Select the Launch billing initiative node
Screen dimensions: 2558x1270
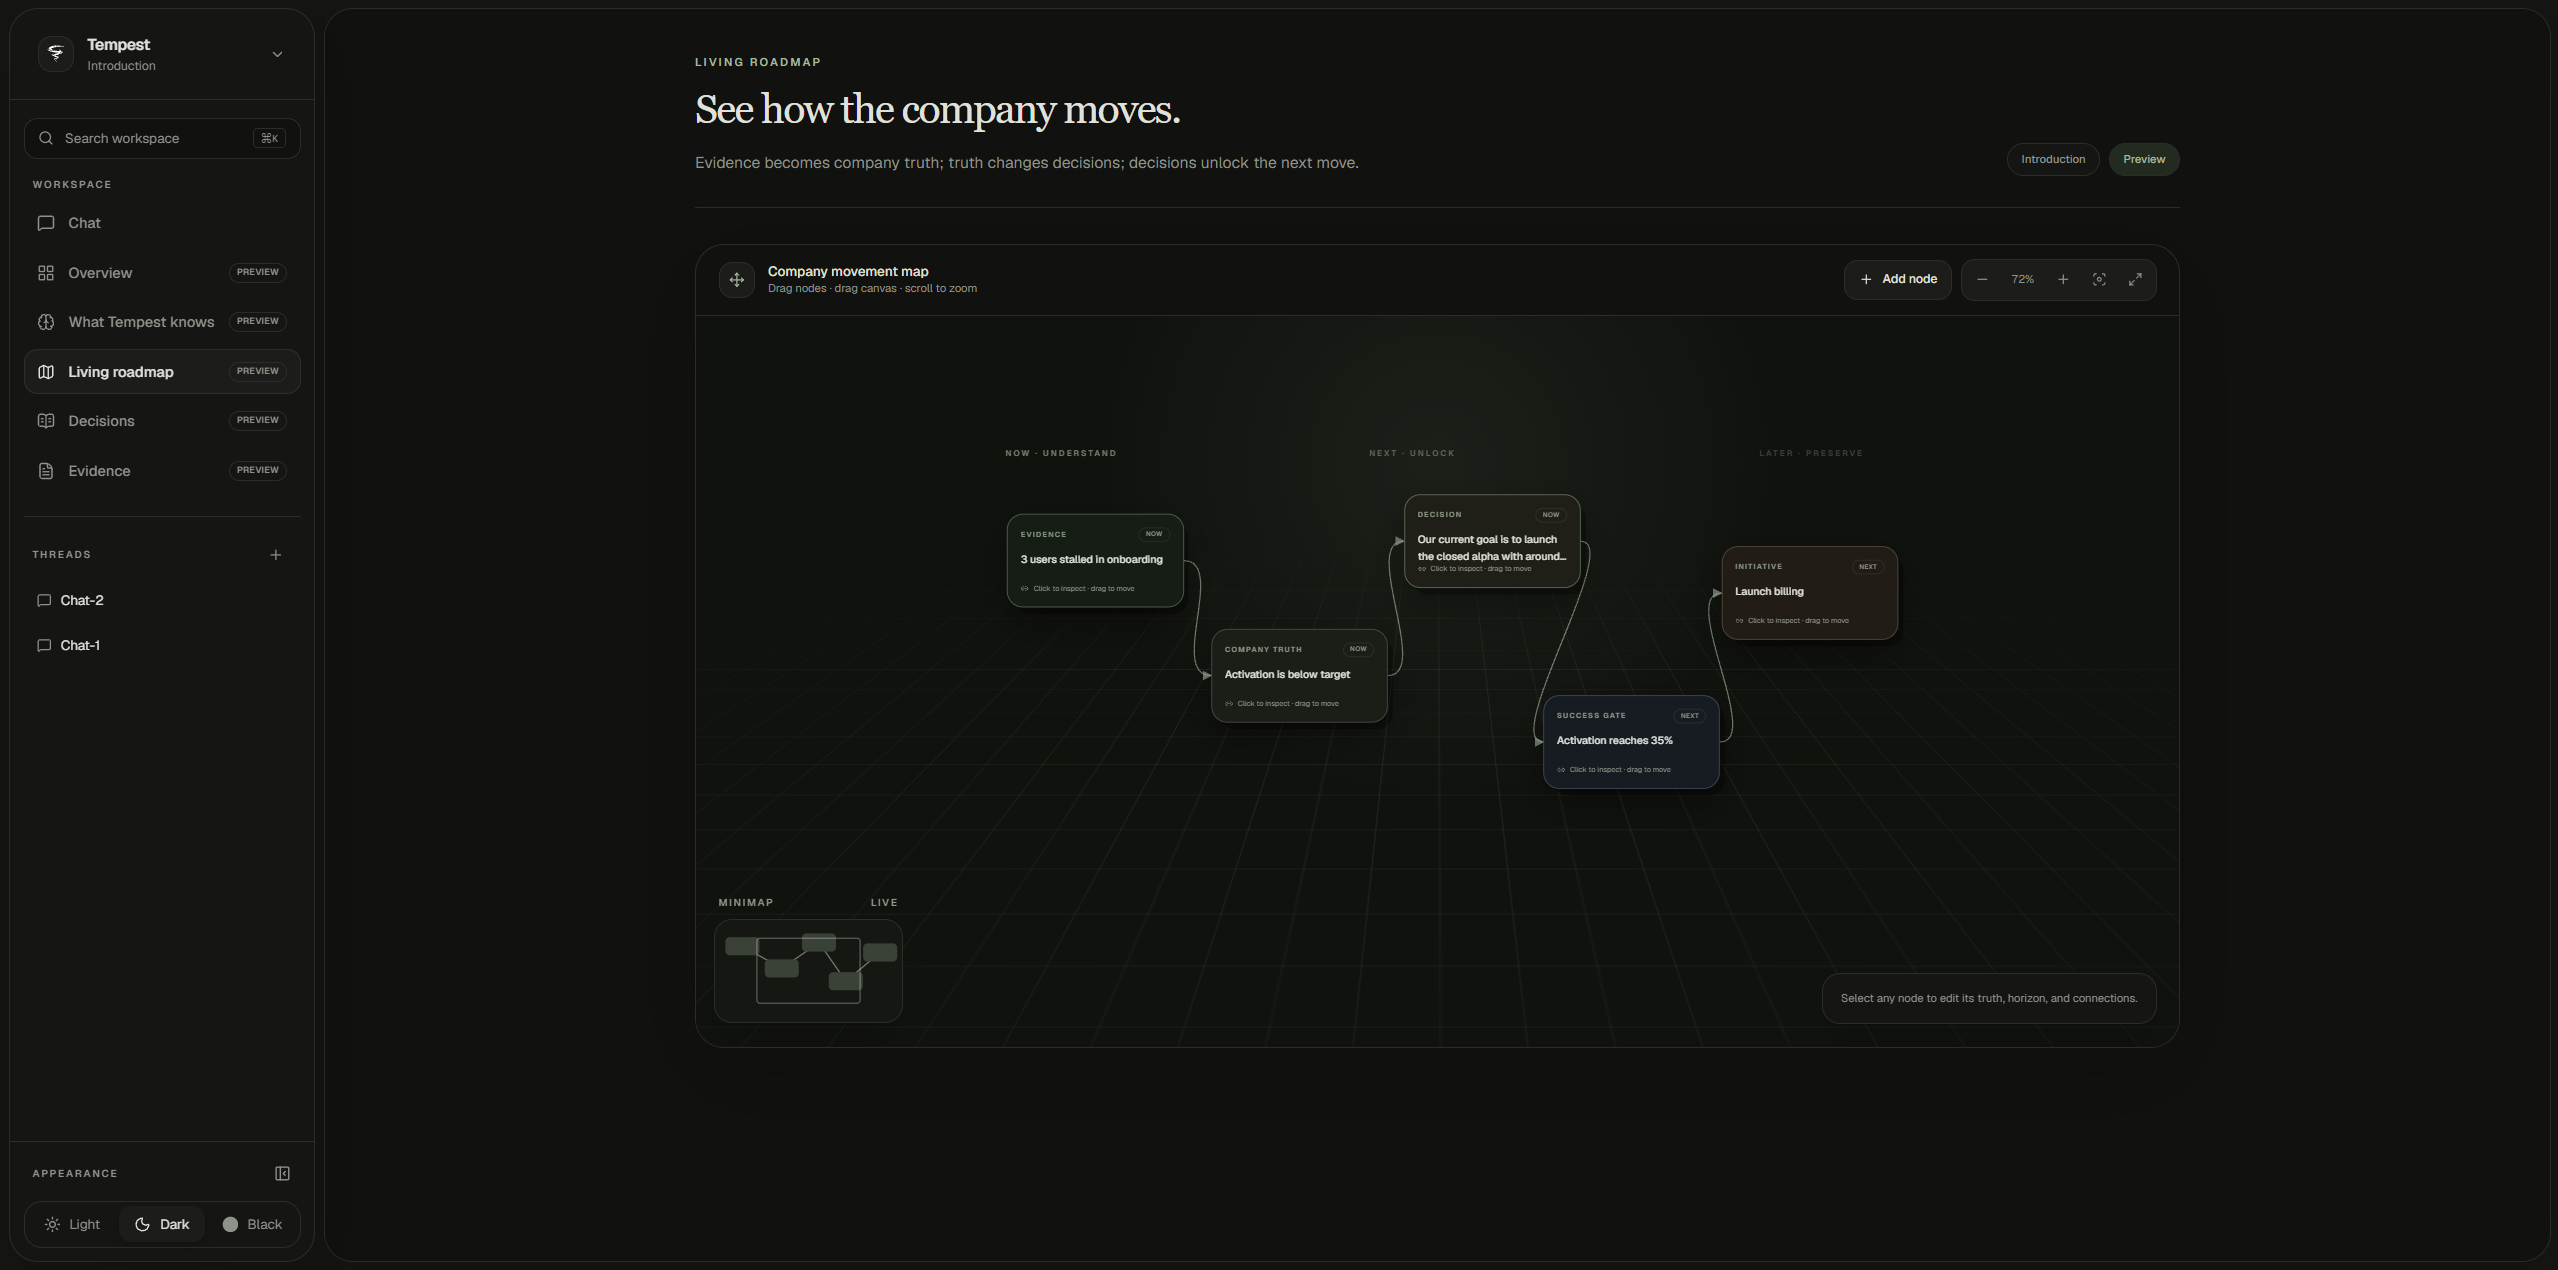[1809, 593]
